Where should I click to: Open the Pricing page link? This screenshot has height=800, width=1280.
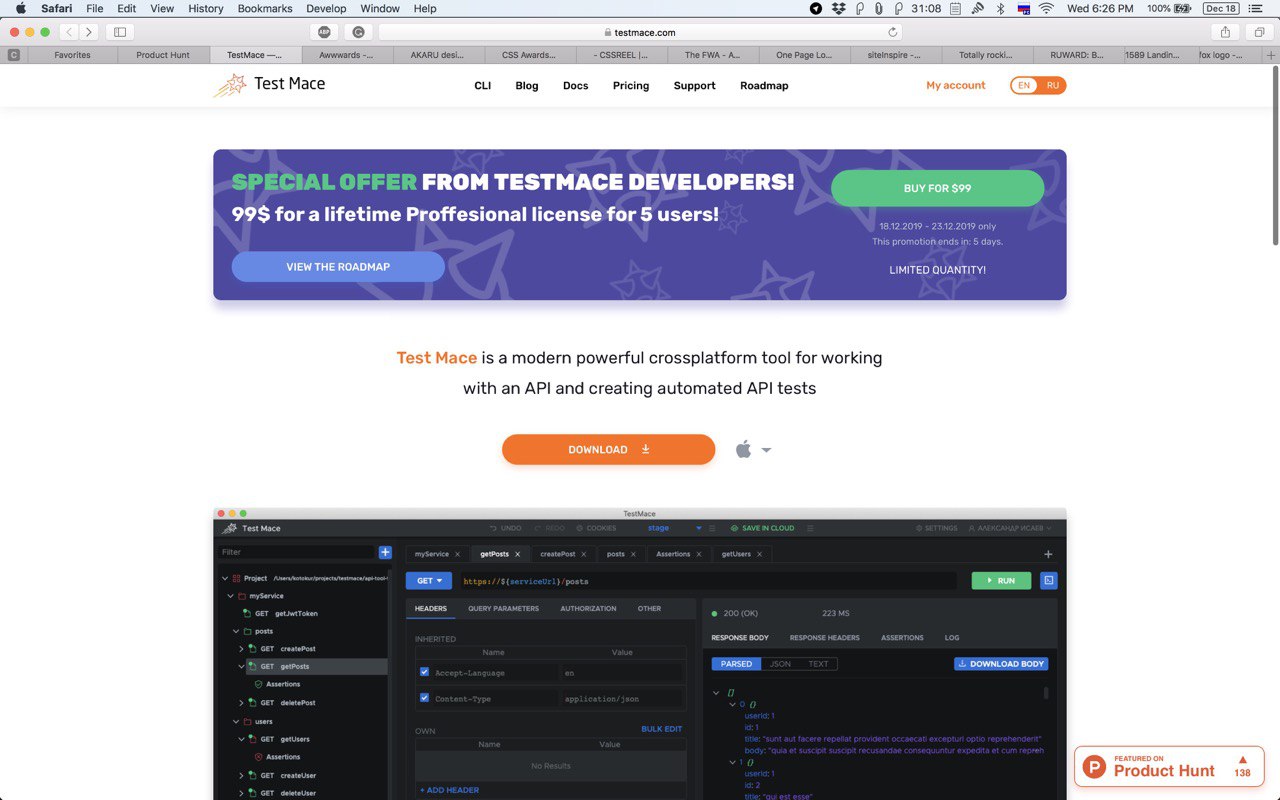click(x=631, y=86)
